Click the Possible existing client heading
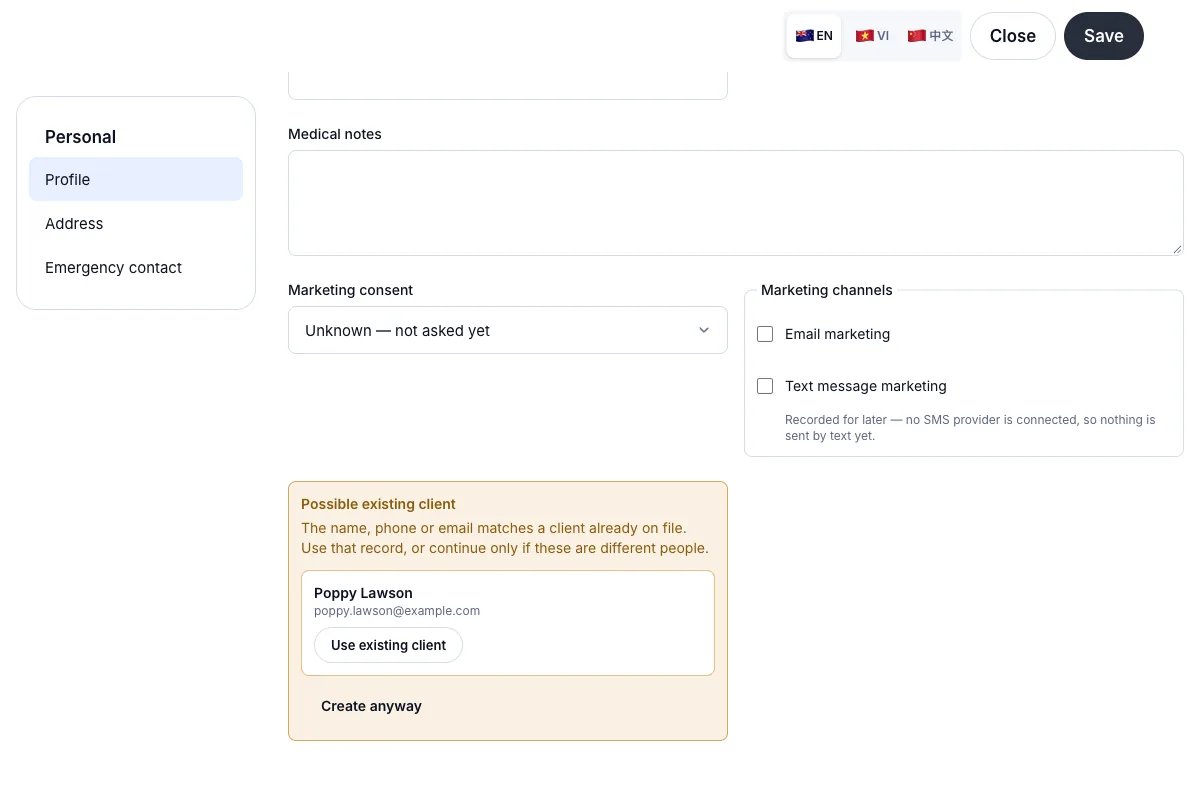 pos(378,504)
